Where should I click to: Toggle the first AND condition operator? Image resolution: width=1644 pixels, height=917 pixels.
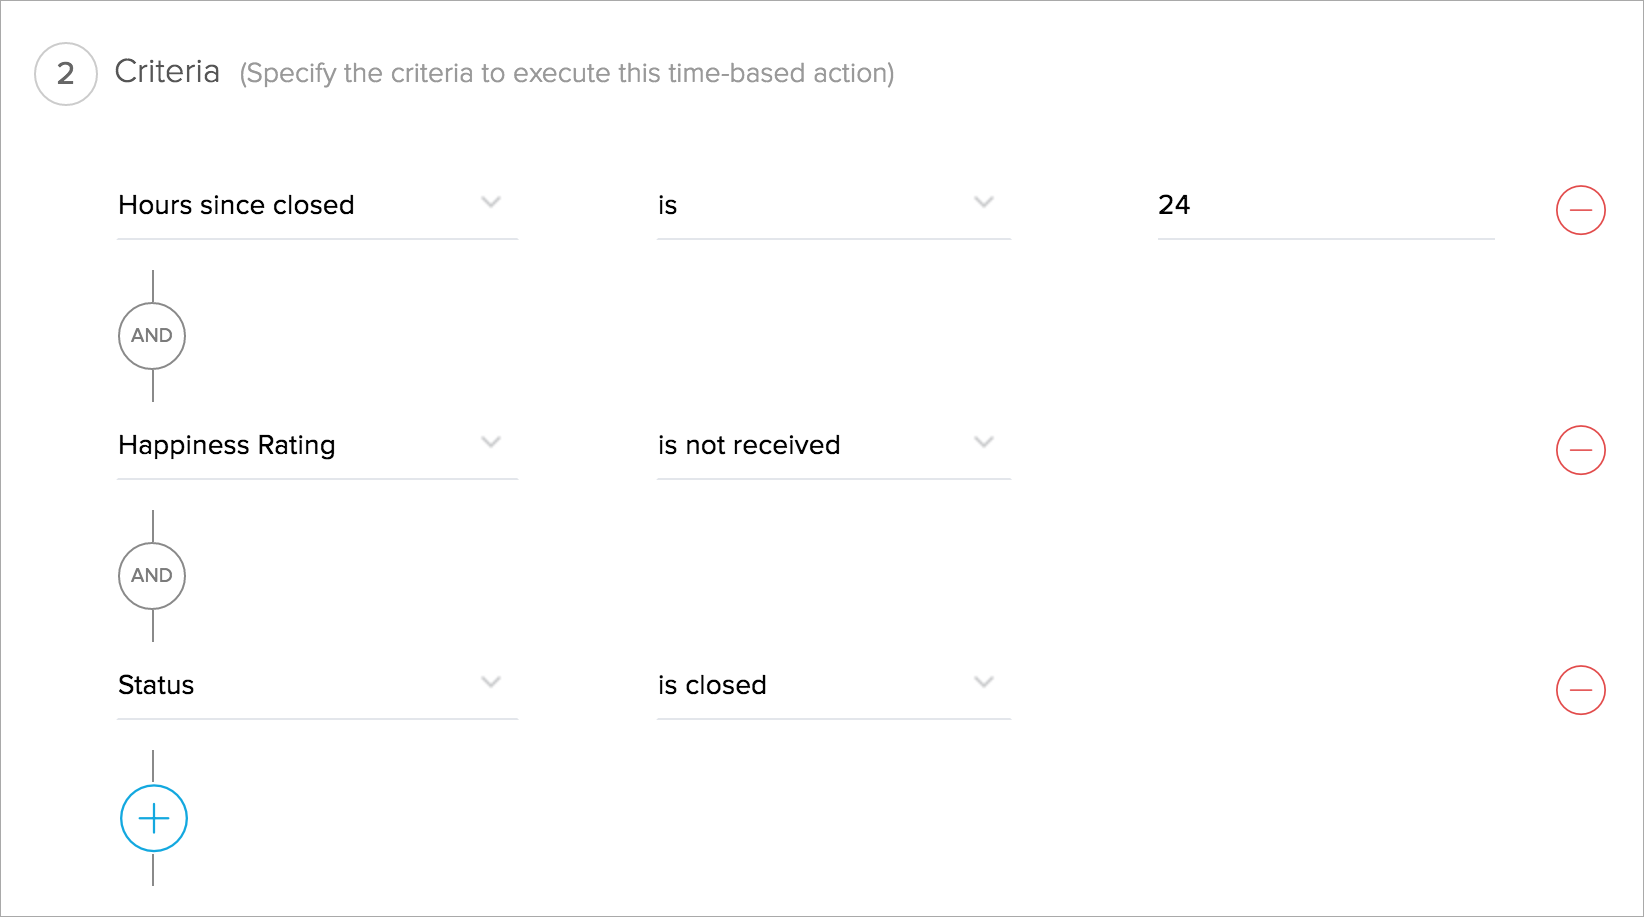(x=152, y=336)
